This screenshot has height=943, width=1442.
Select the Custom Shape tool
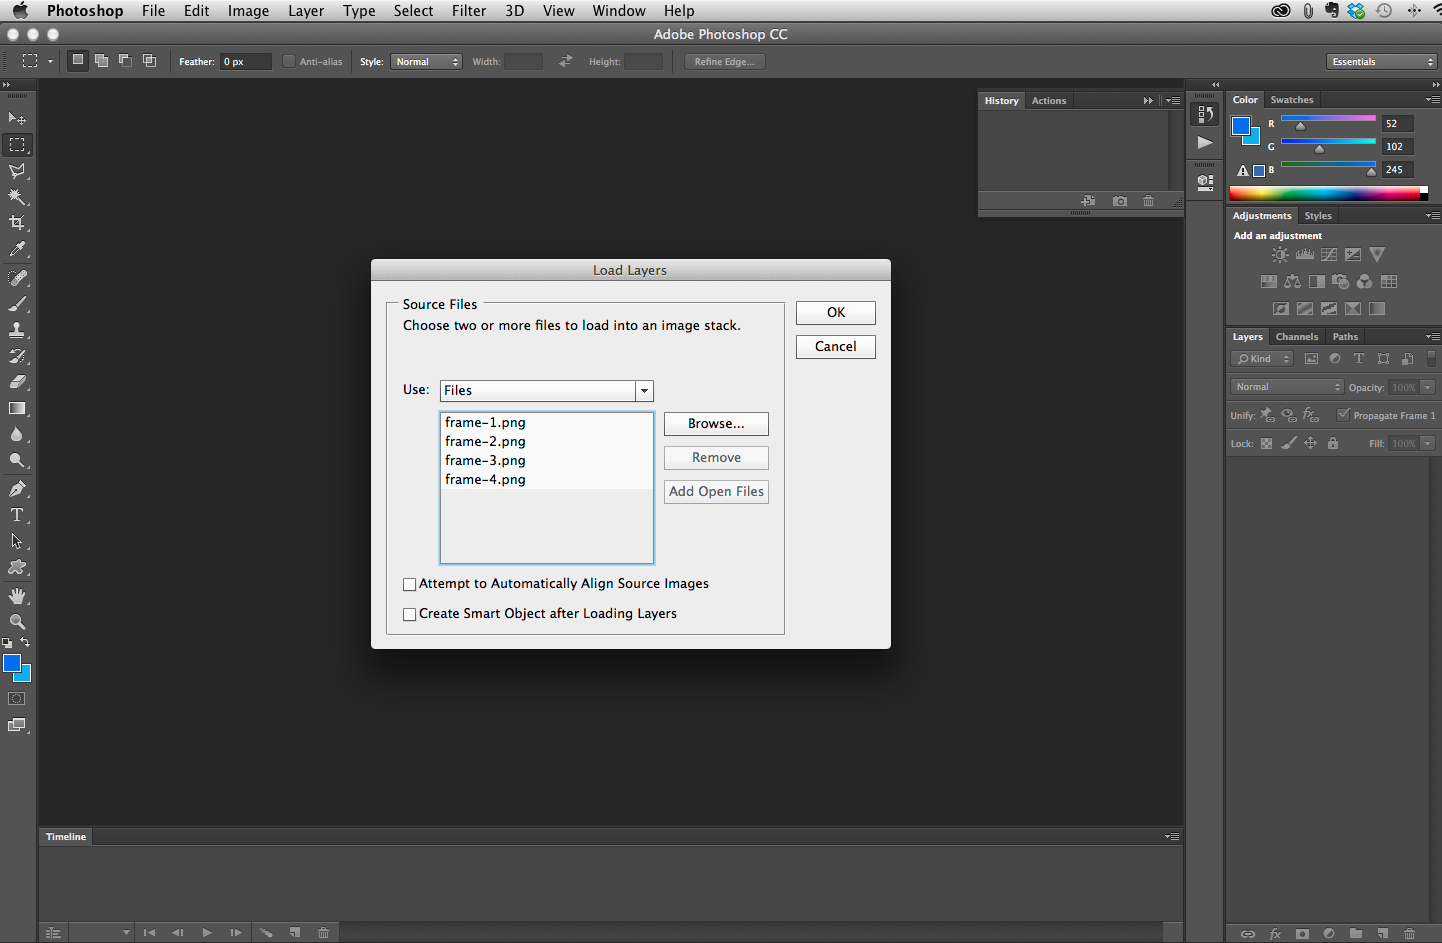point(17,567)
